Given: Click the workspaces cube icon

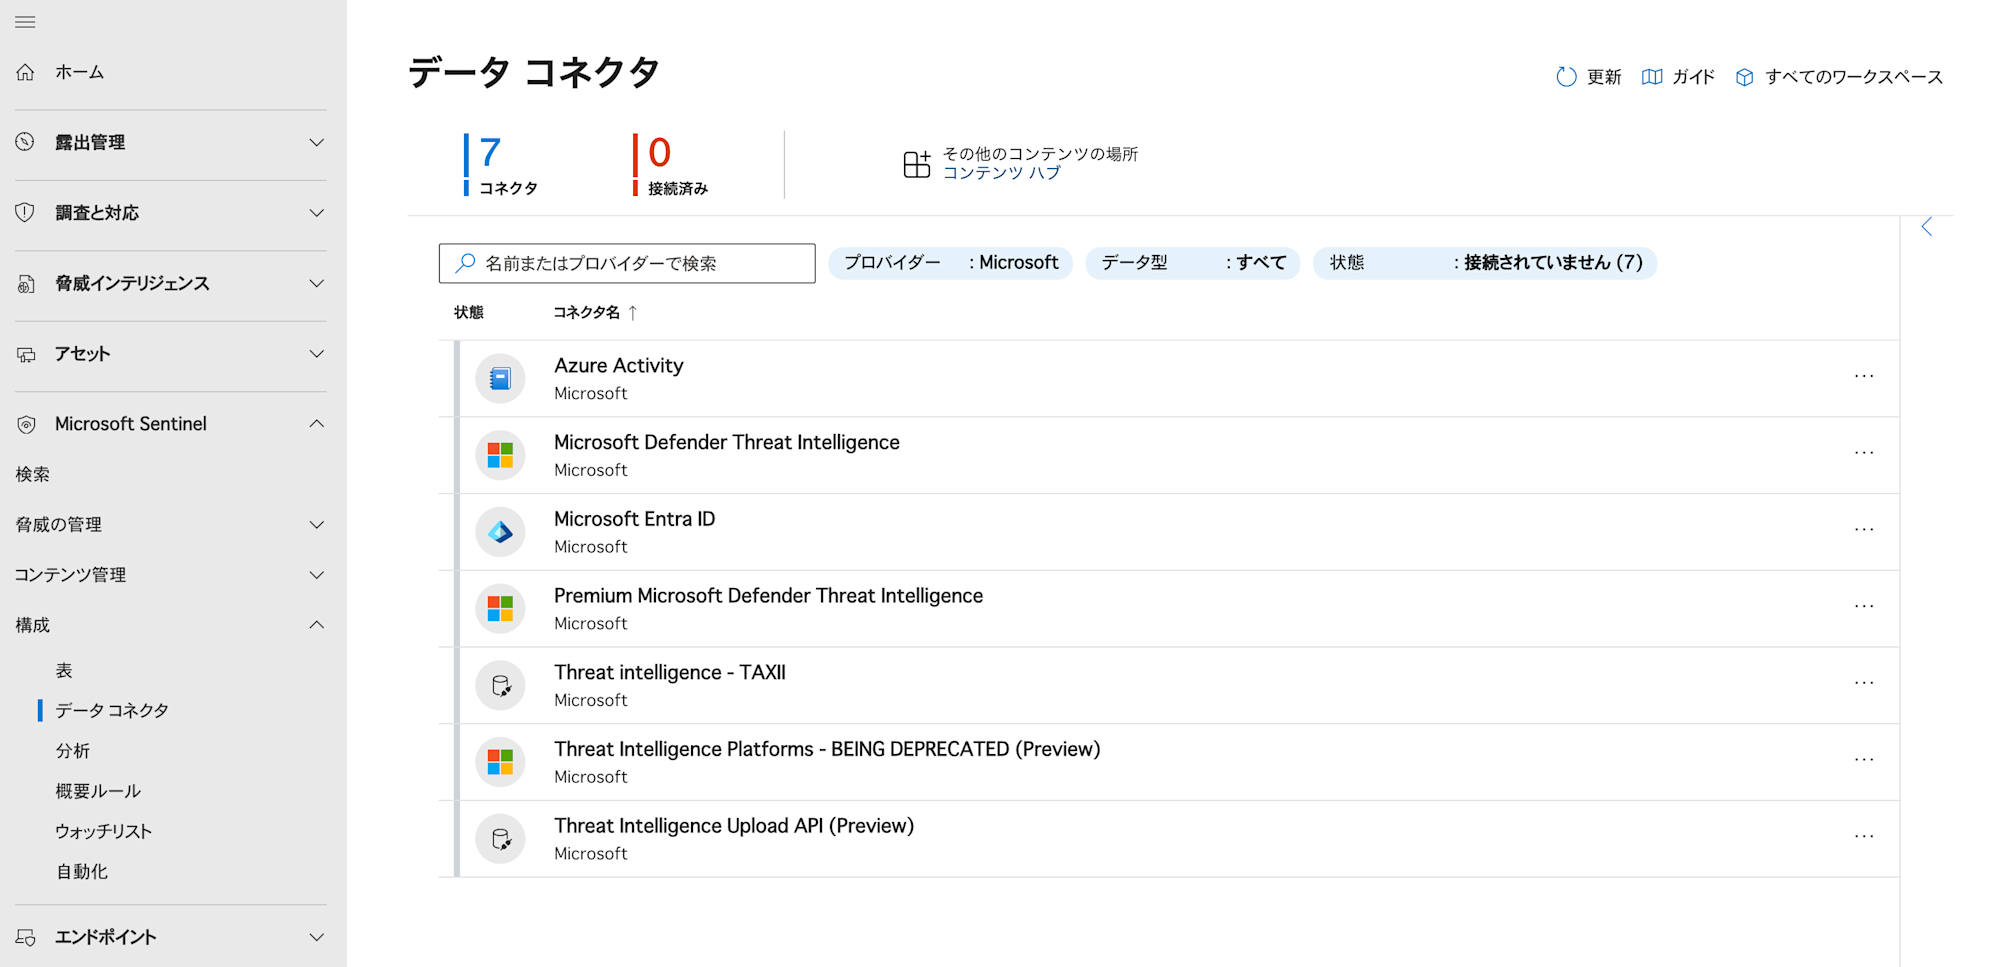Looking at the screenshot, I should click(1744, 77).
